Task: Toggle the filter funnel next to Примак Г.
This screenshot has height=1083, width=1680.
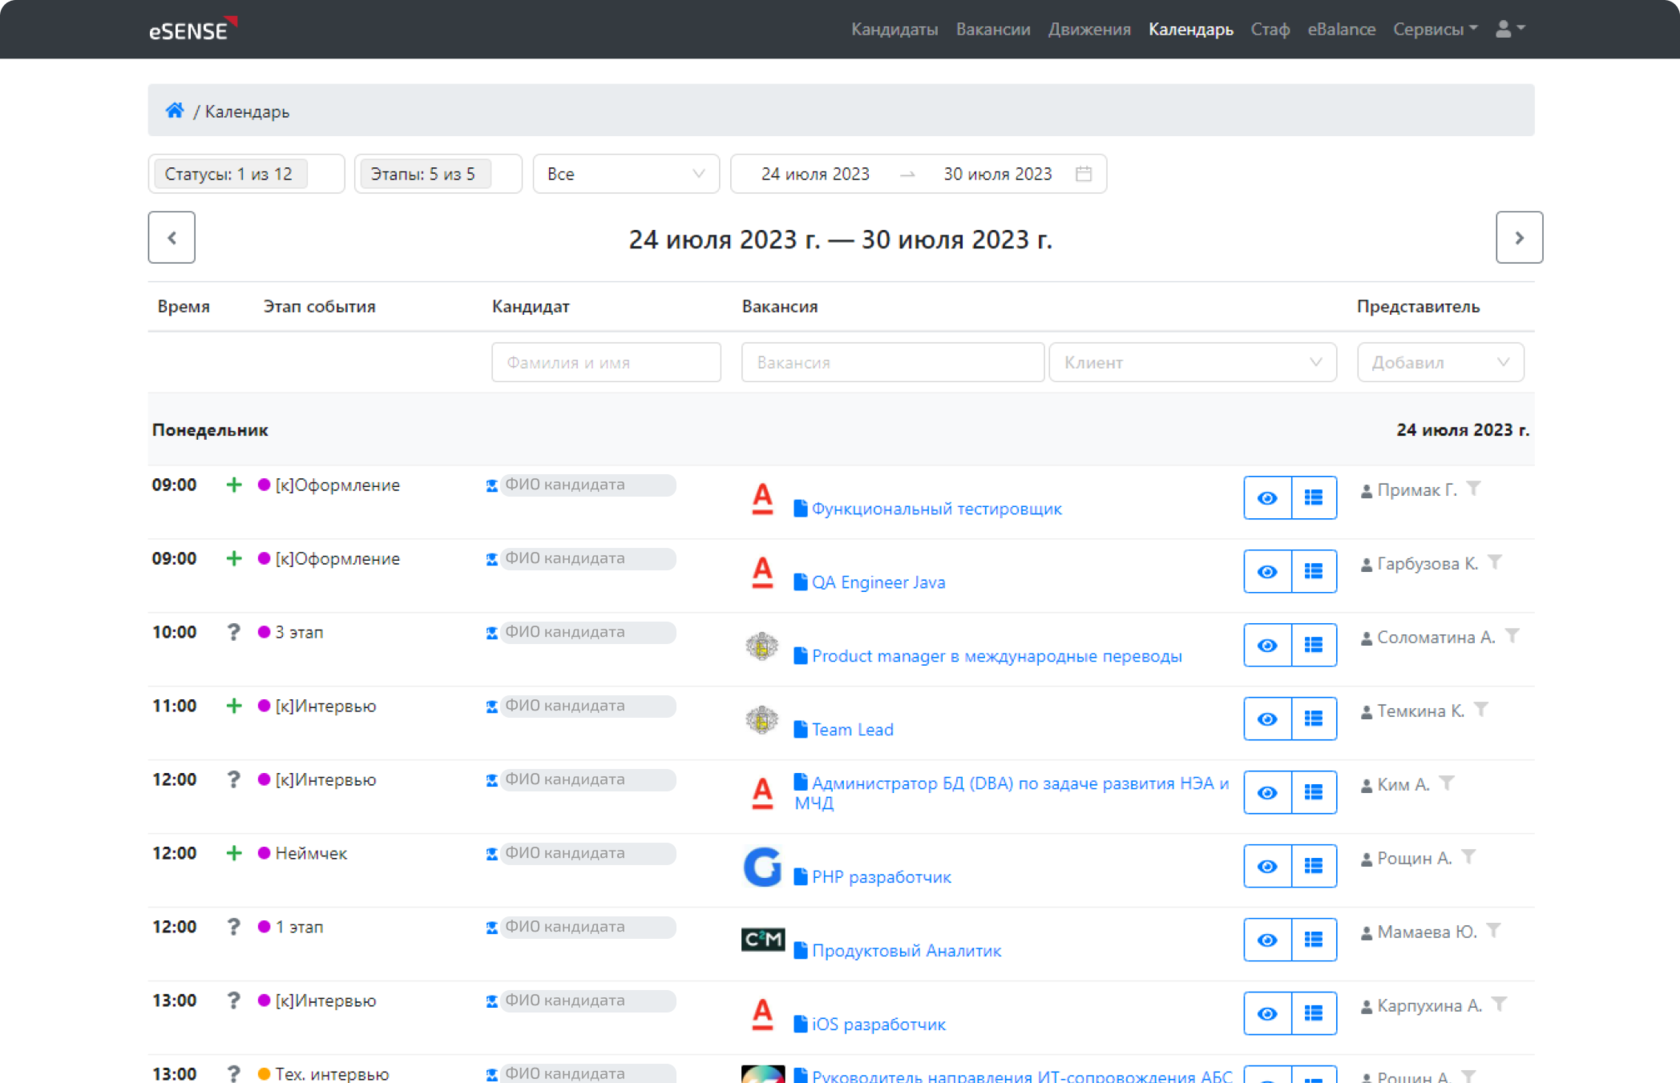Action: (1473, 489)
